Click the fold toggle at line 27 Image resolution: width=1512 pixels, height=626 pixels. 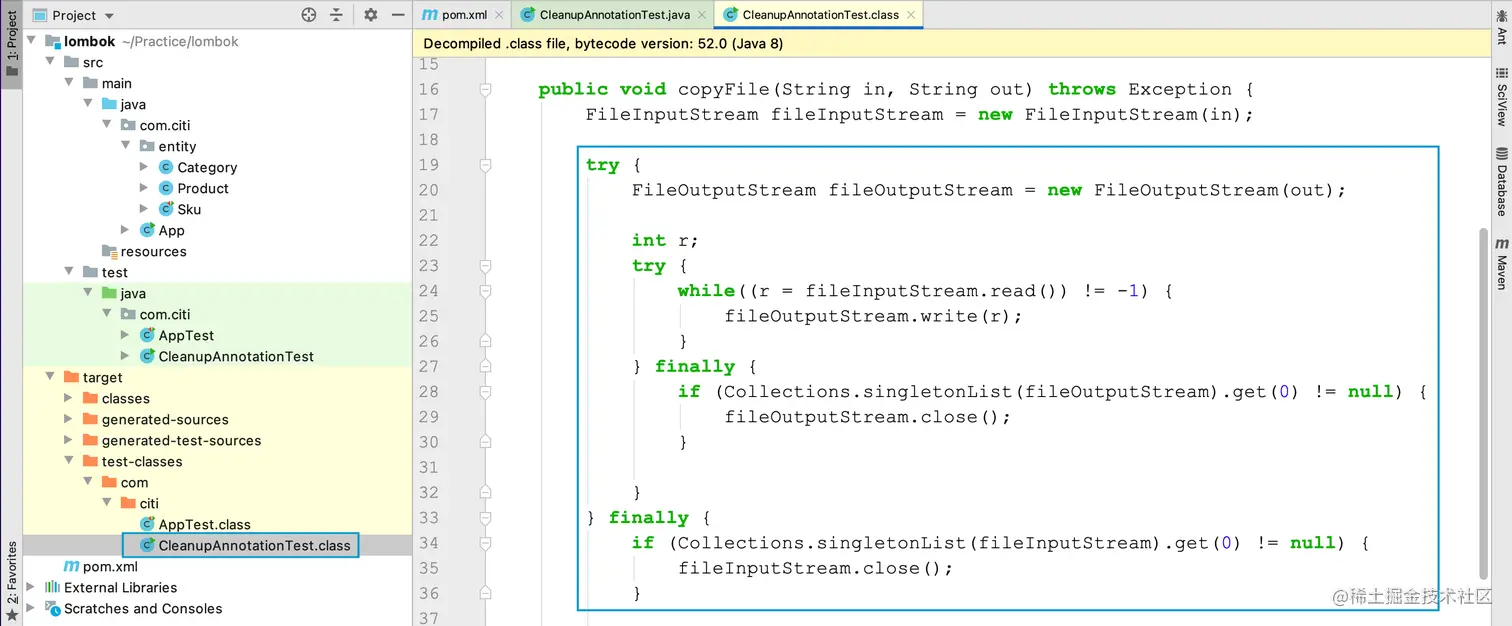[485, 366]
